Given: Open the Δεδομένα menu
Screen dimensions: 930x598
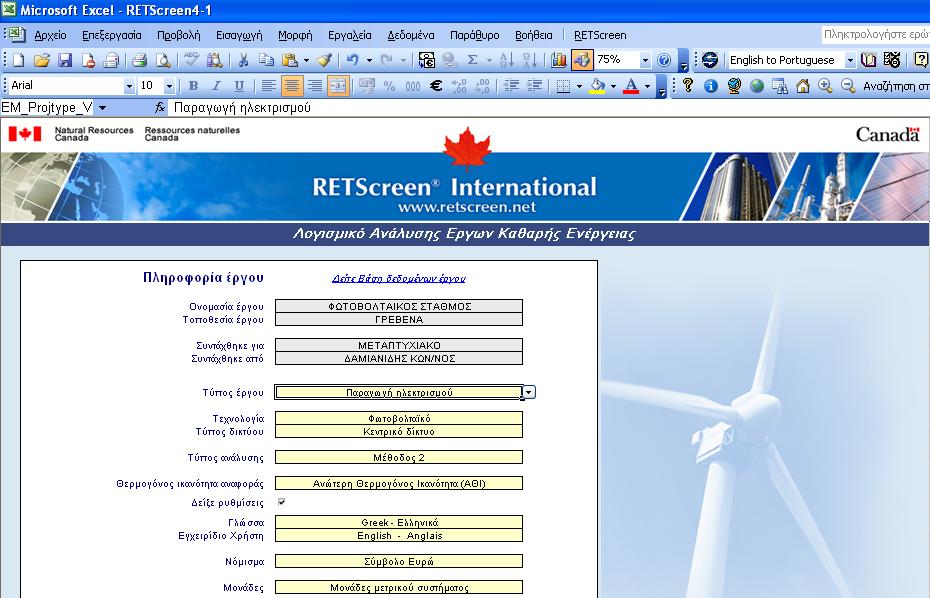Looking at the screenshot, I should [x=410, y=35].
